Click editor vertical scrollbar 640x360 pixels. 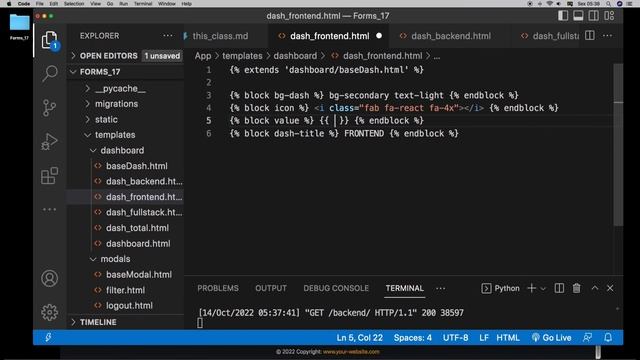(x=618, y=144)
